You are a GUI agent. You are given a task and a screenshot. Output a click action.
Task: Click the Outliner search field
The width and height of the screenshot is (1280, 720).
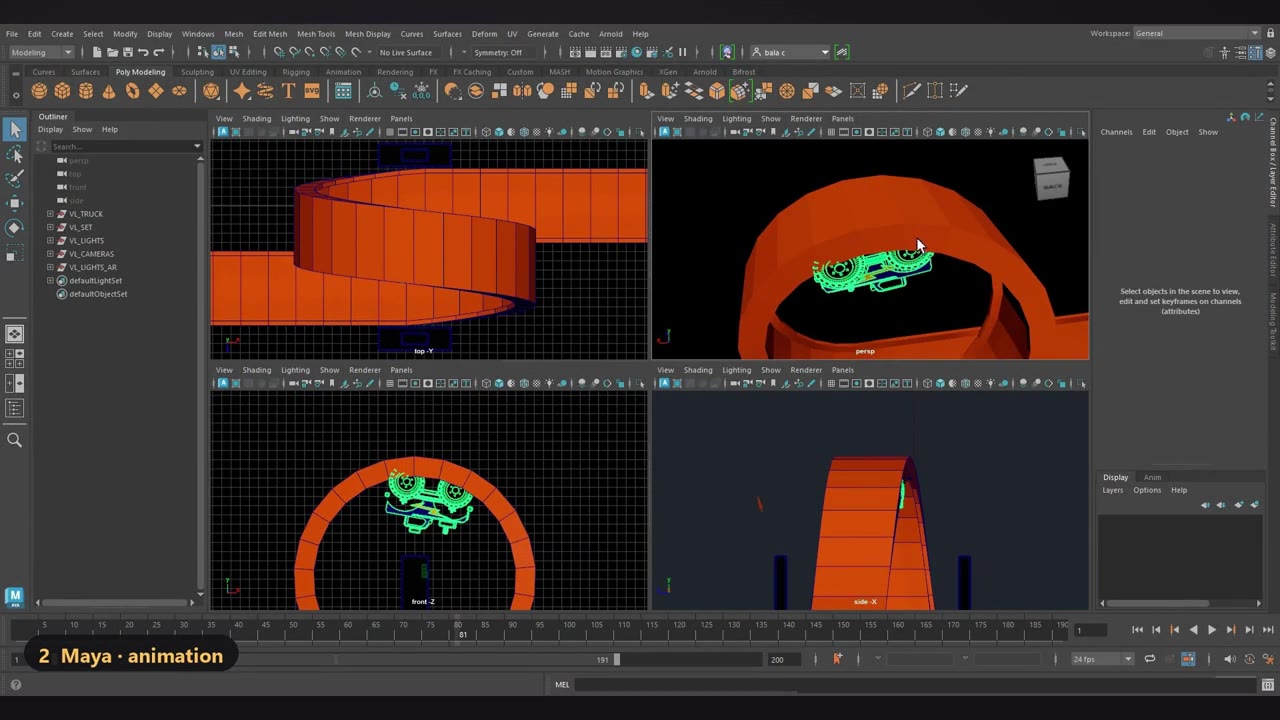coord(124,147)
